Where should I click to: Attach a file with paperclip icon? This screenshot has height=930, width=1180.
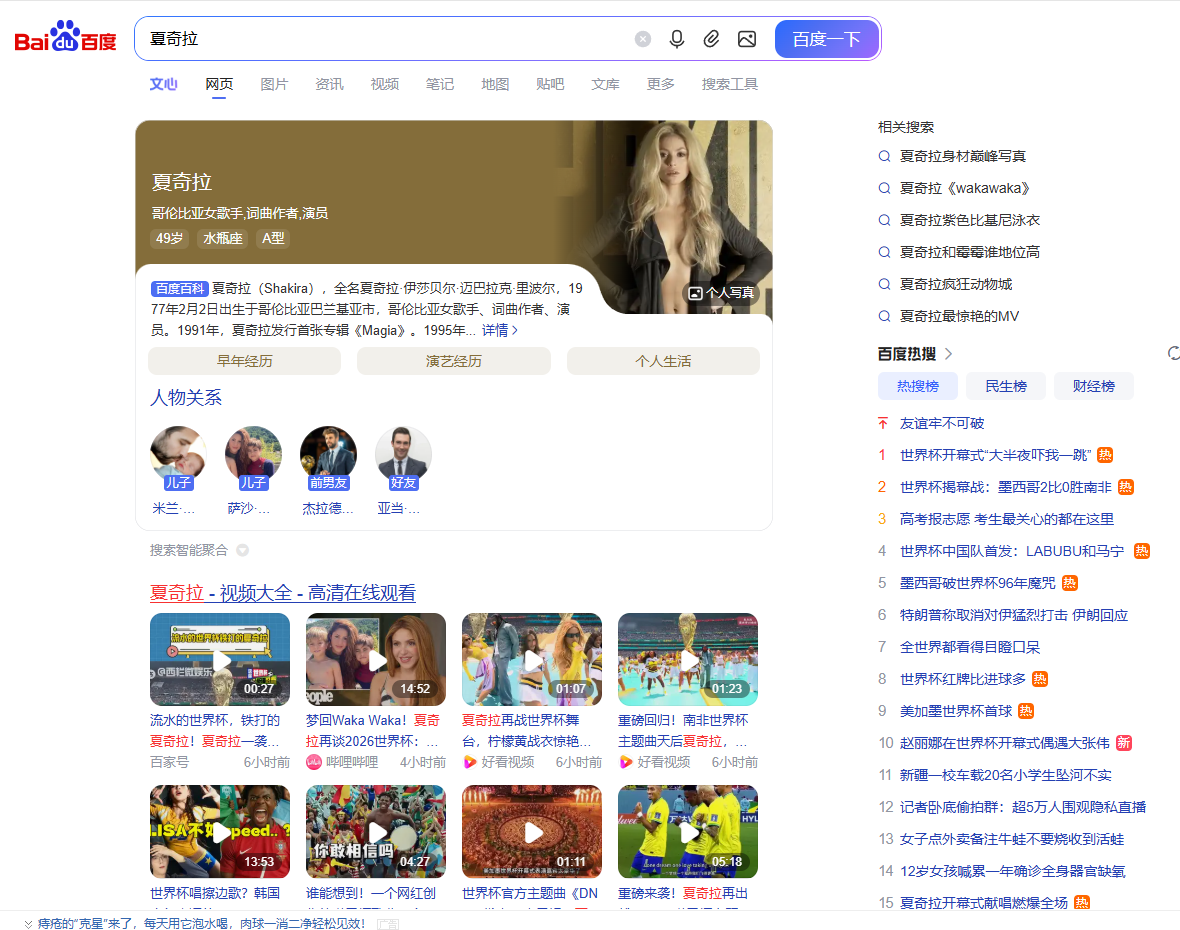[711, 39]
